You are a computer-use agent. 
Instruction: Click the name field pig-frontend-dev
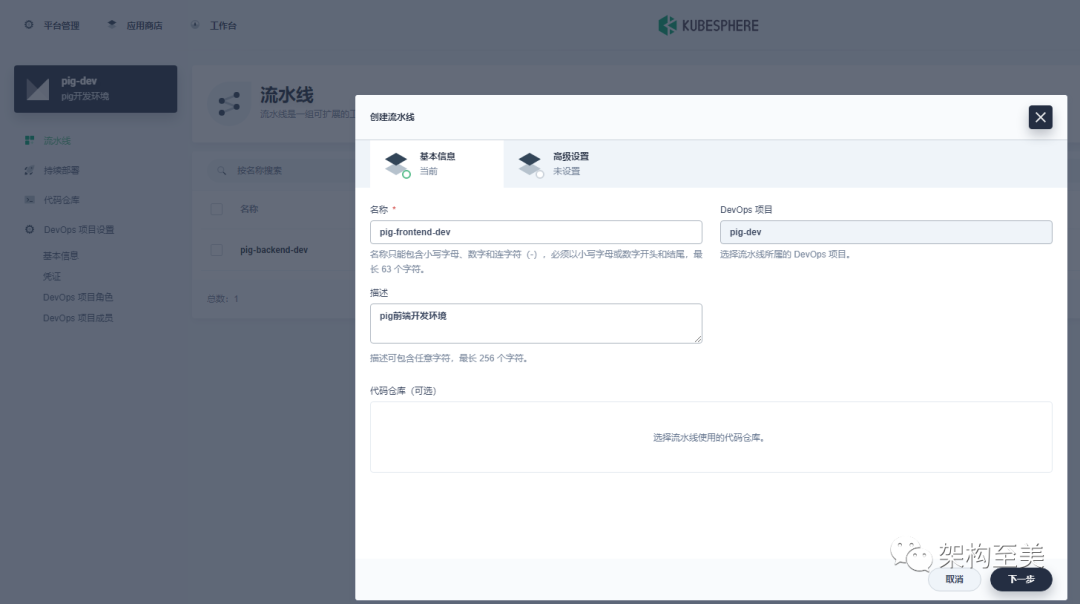(x=536, y=232)
